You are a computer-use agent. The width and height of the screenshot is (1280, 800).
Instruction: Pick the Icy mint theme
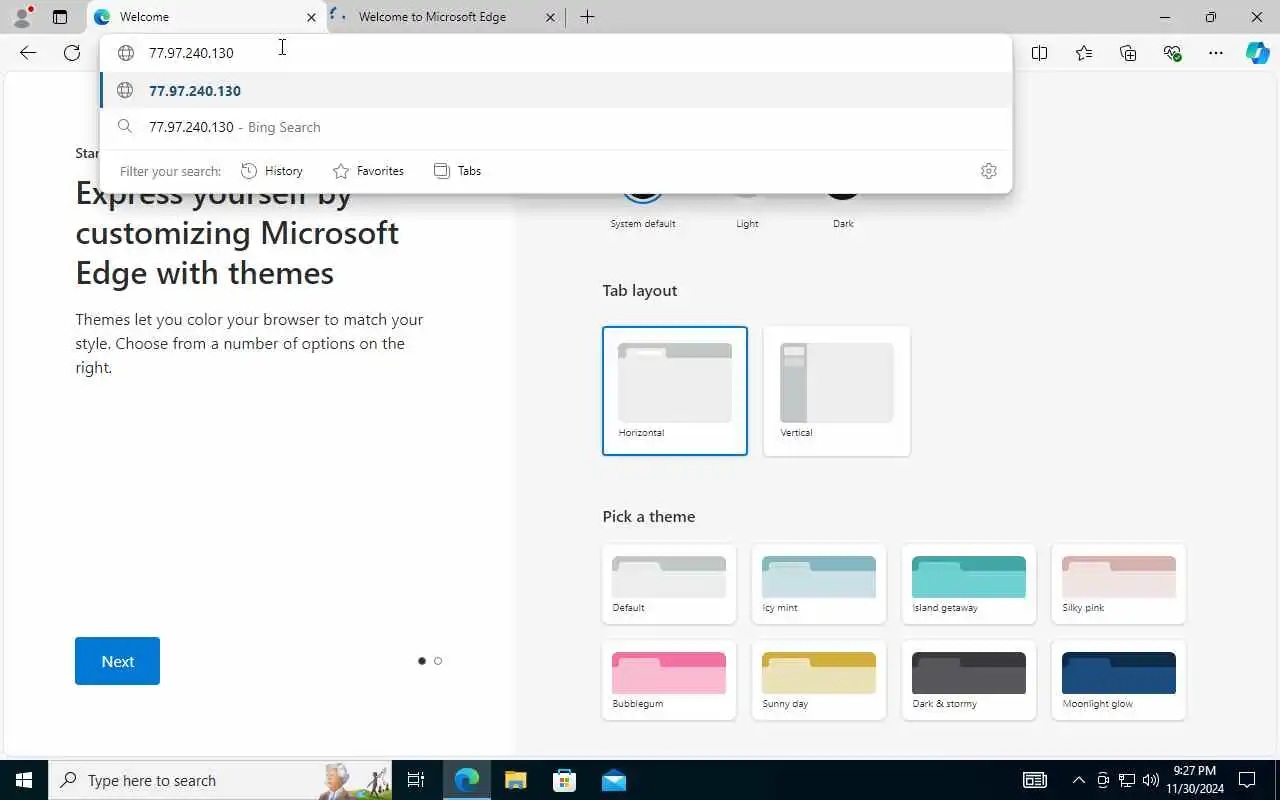[x=819, y=584]
